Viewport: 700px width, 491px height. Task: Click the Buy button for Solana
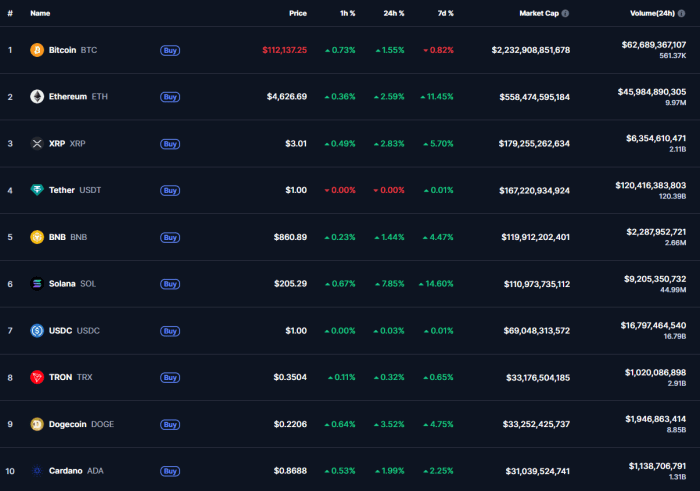pyautogui.click(x=170, y=284)
